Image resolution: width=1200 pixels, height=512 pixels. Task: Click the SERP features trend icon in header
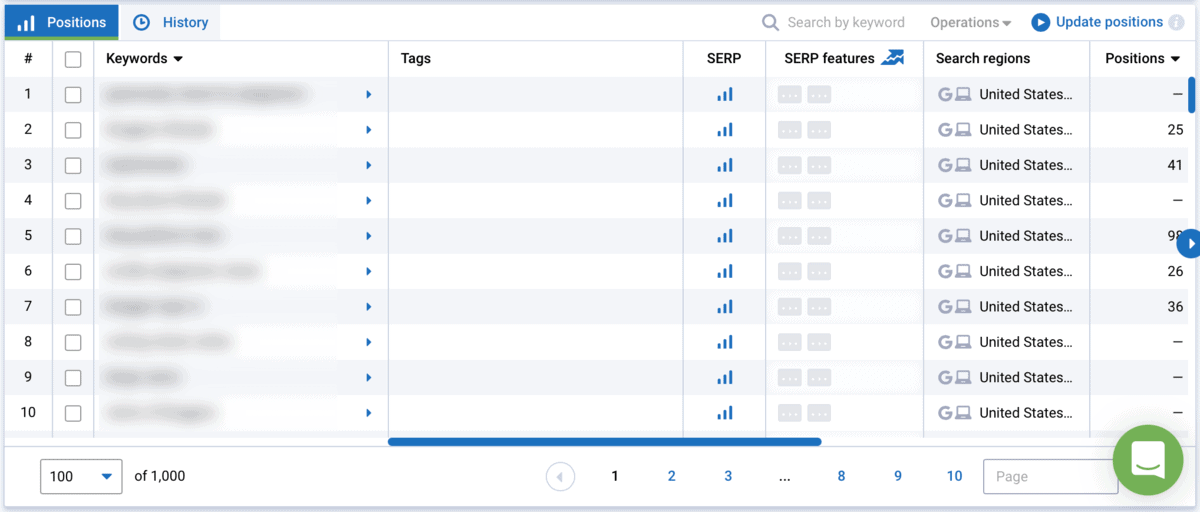pos(892,58)
